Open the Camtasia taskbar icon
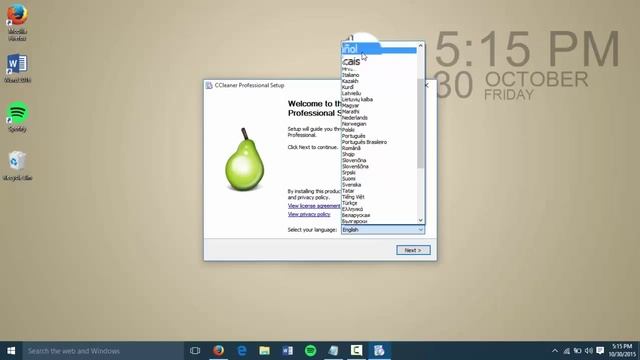Screen dimensions: 640x360 [356, 351]
